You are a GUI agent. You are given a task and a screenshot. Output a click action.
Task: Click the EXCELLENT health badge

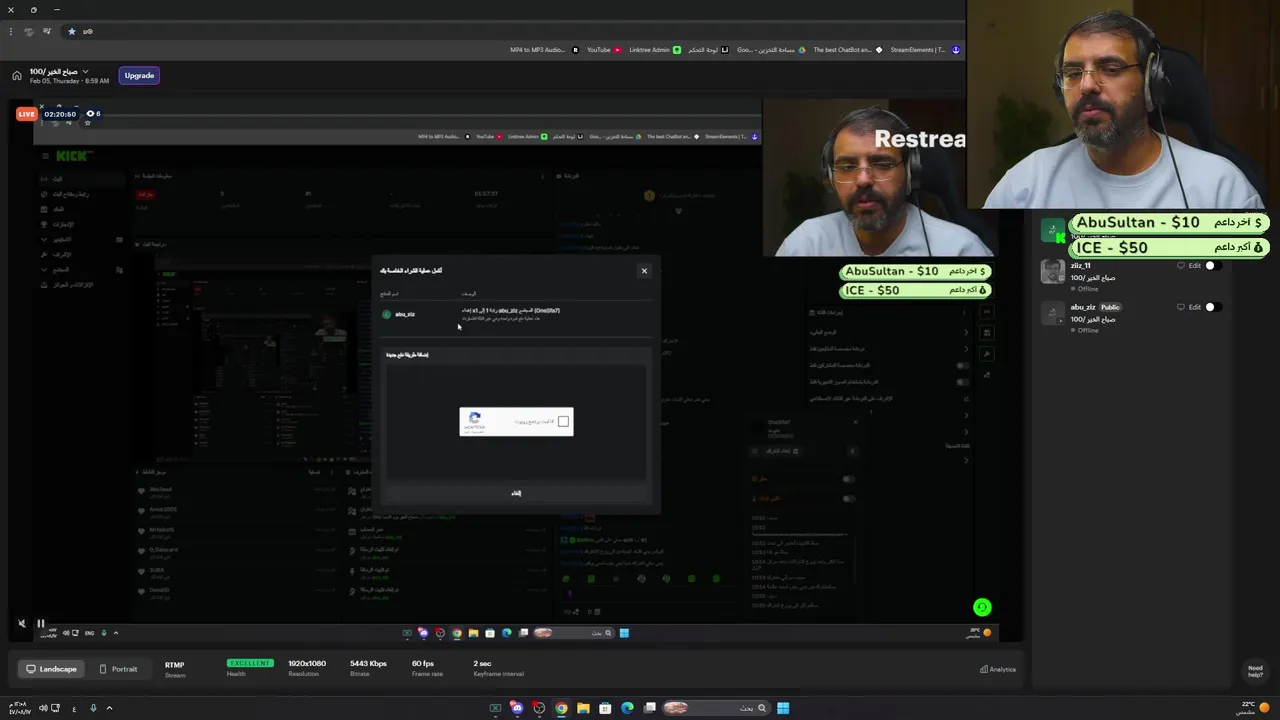click(249, 663)
